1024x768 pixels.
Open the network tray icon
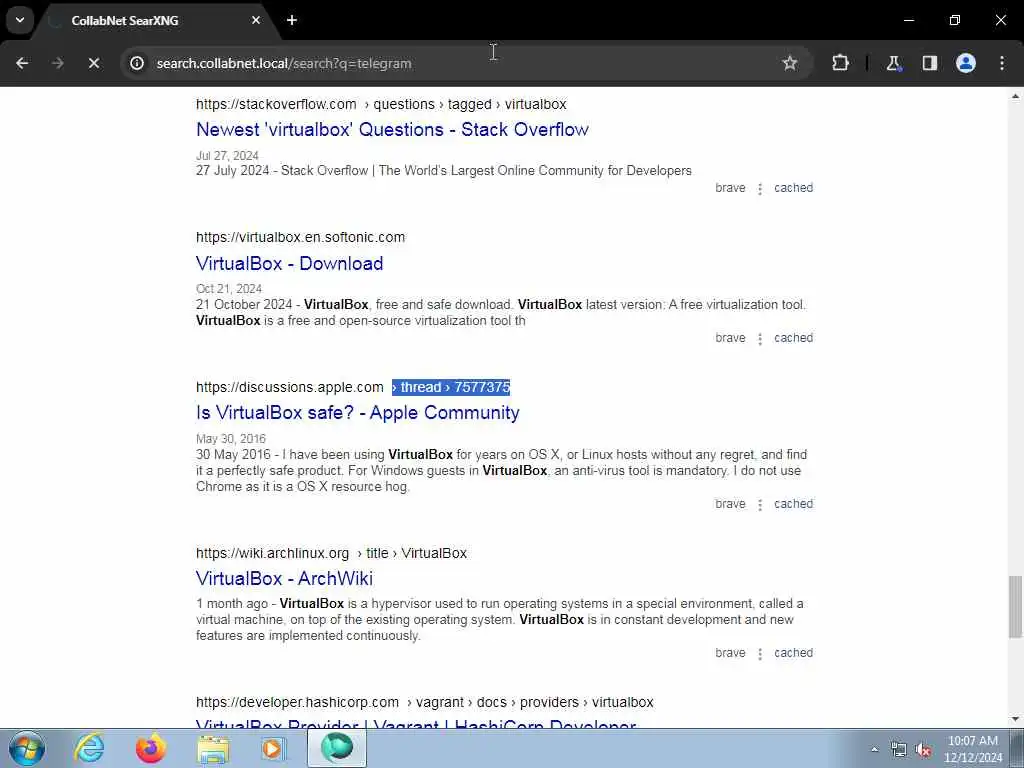(899, 749)
